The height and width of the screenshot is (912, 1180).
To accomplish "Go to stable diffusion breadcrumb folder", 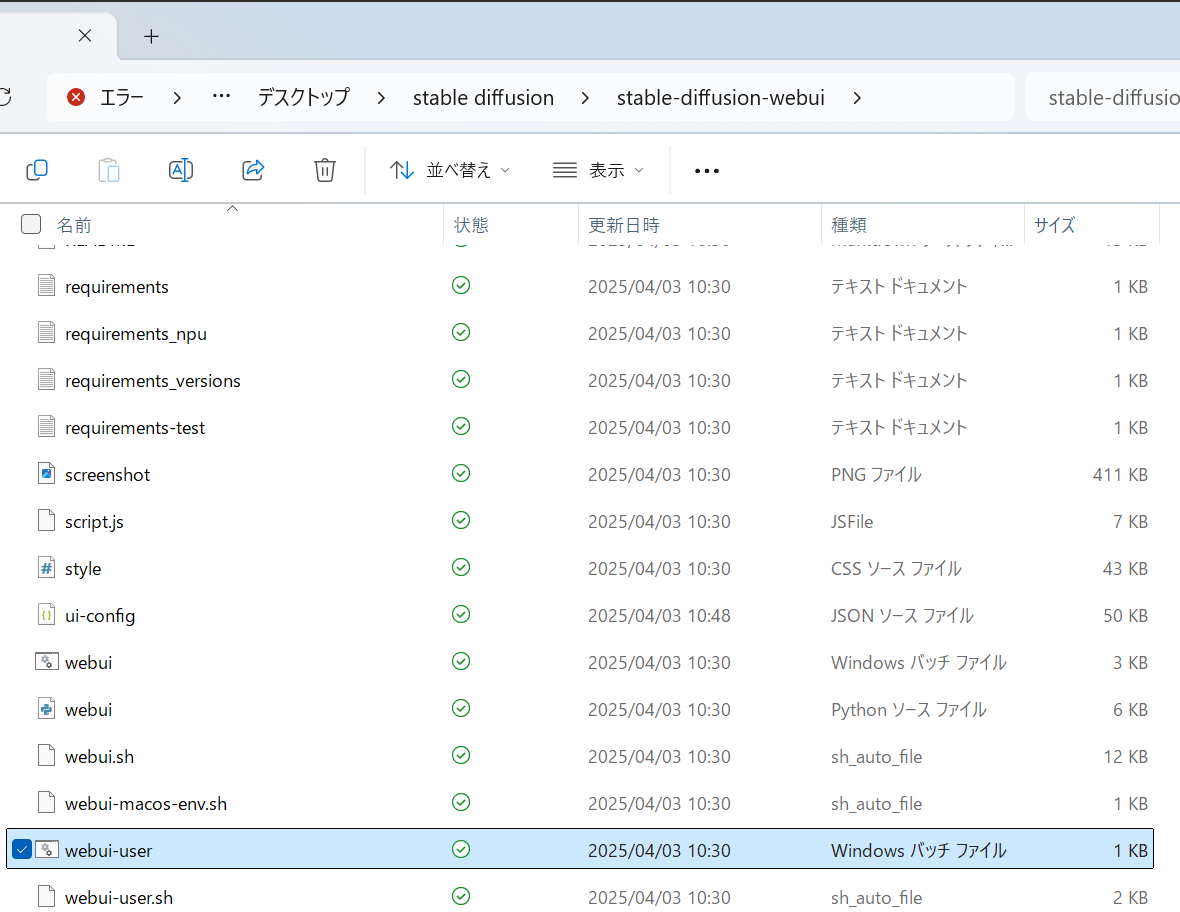I will point(483,98).
